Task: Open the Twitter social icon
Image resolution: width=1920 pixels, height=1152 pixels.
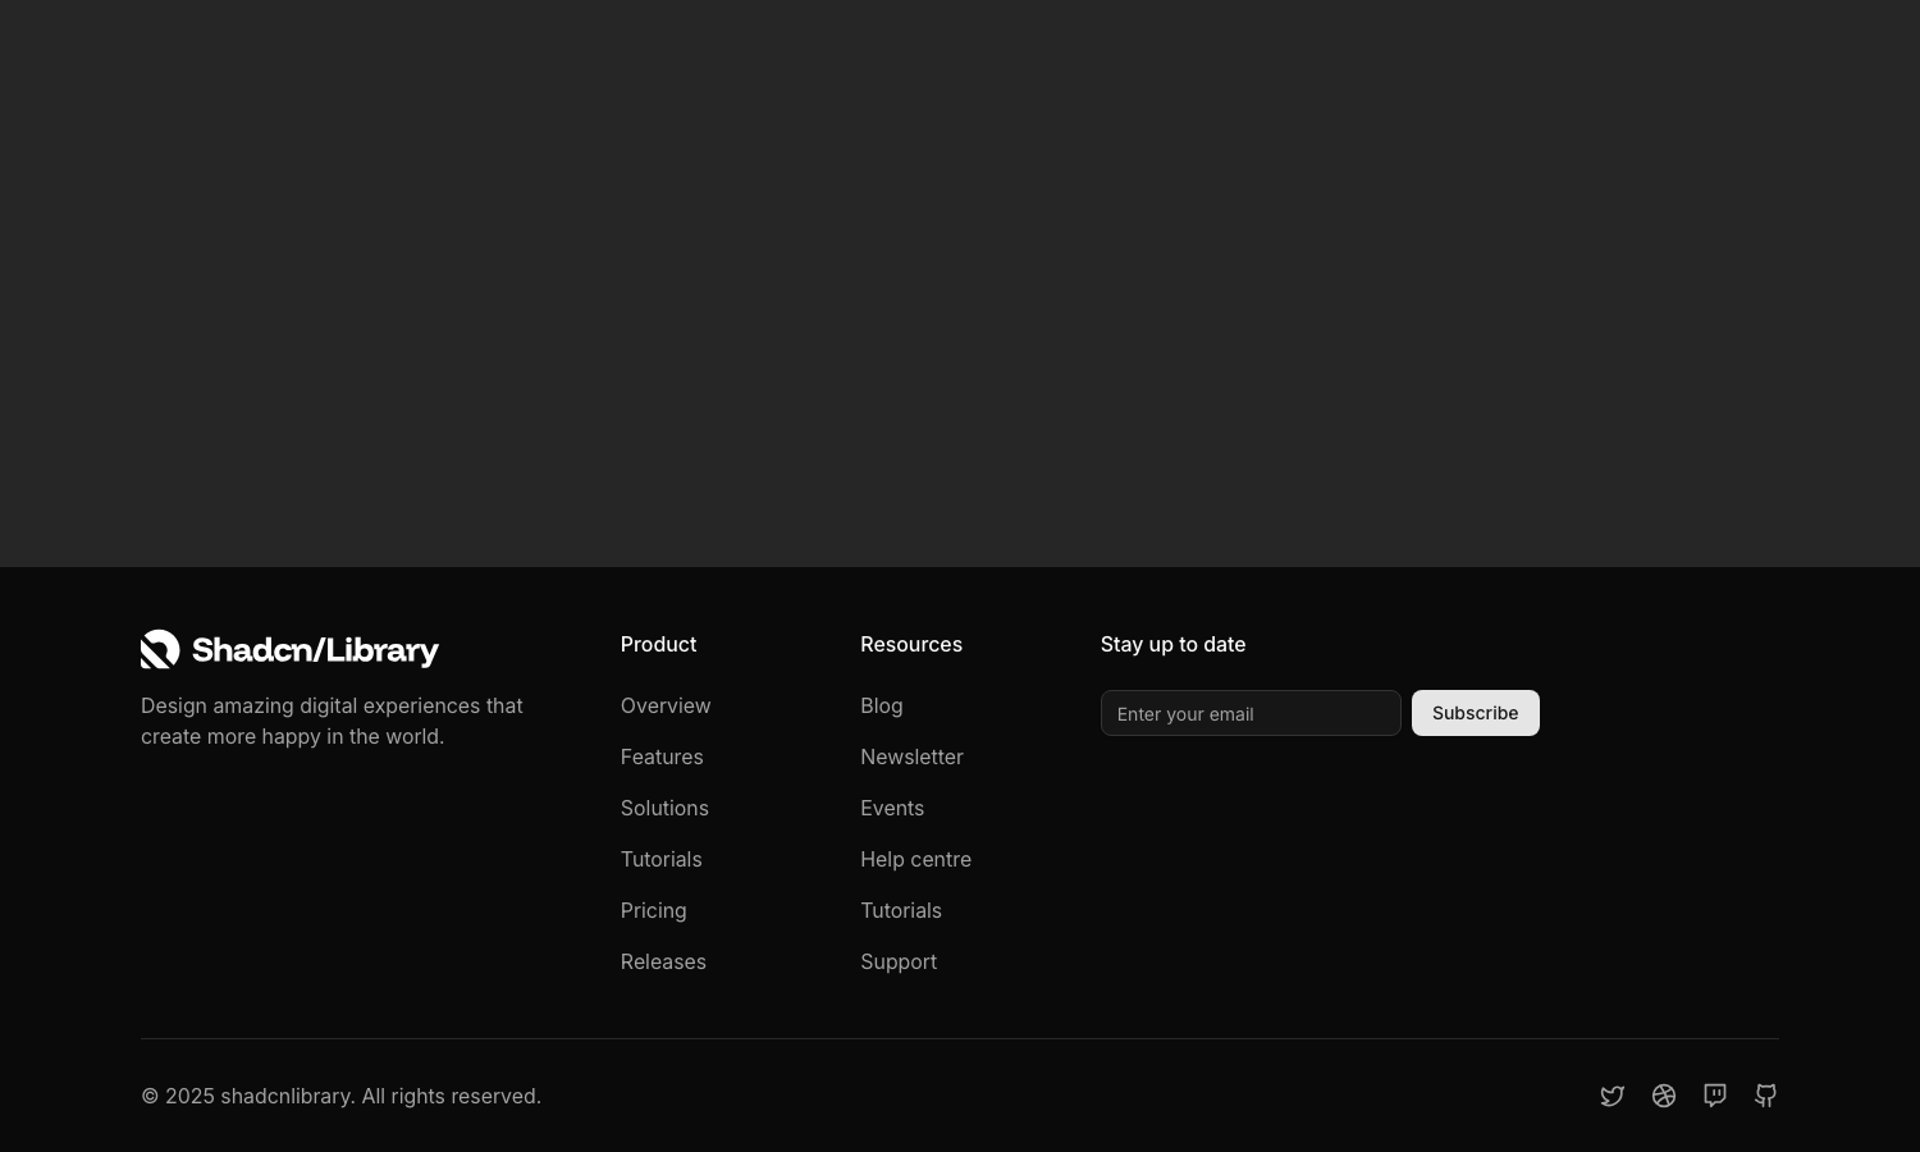Action: click(1612, 1096)
